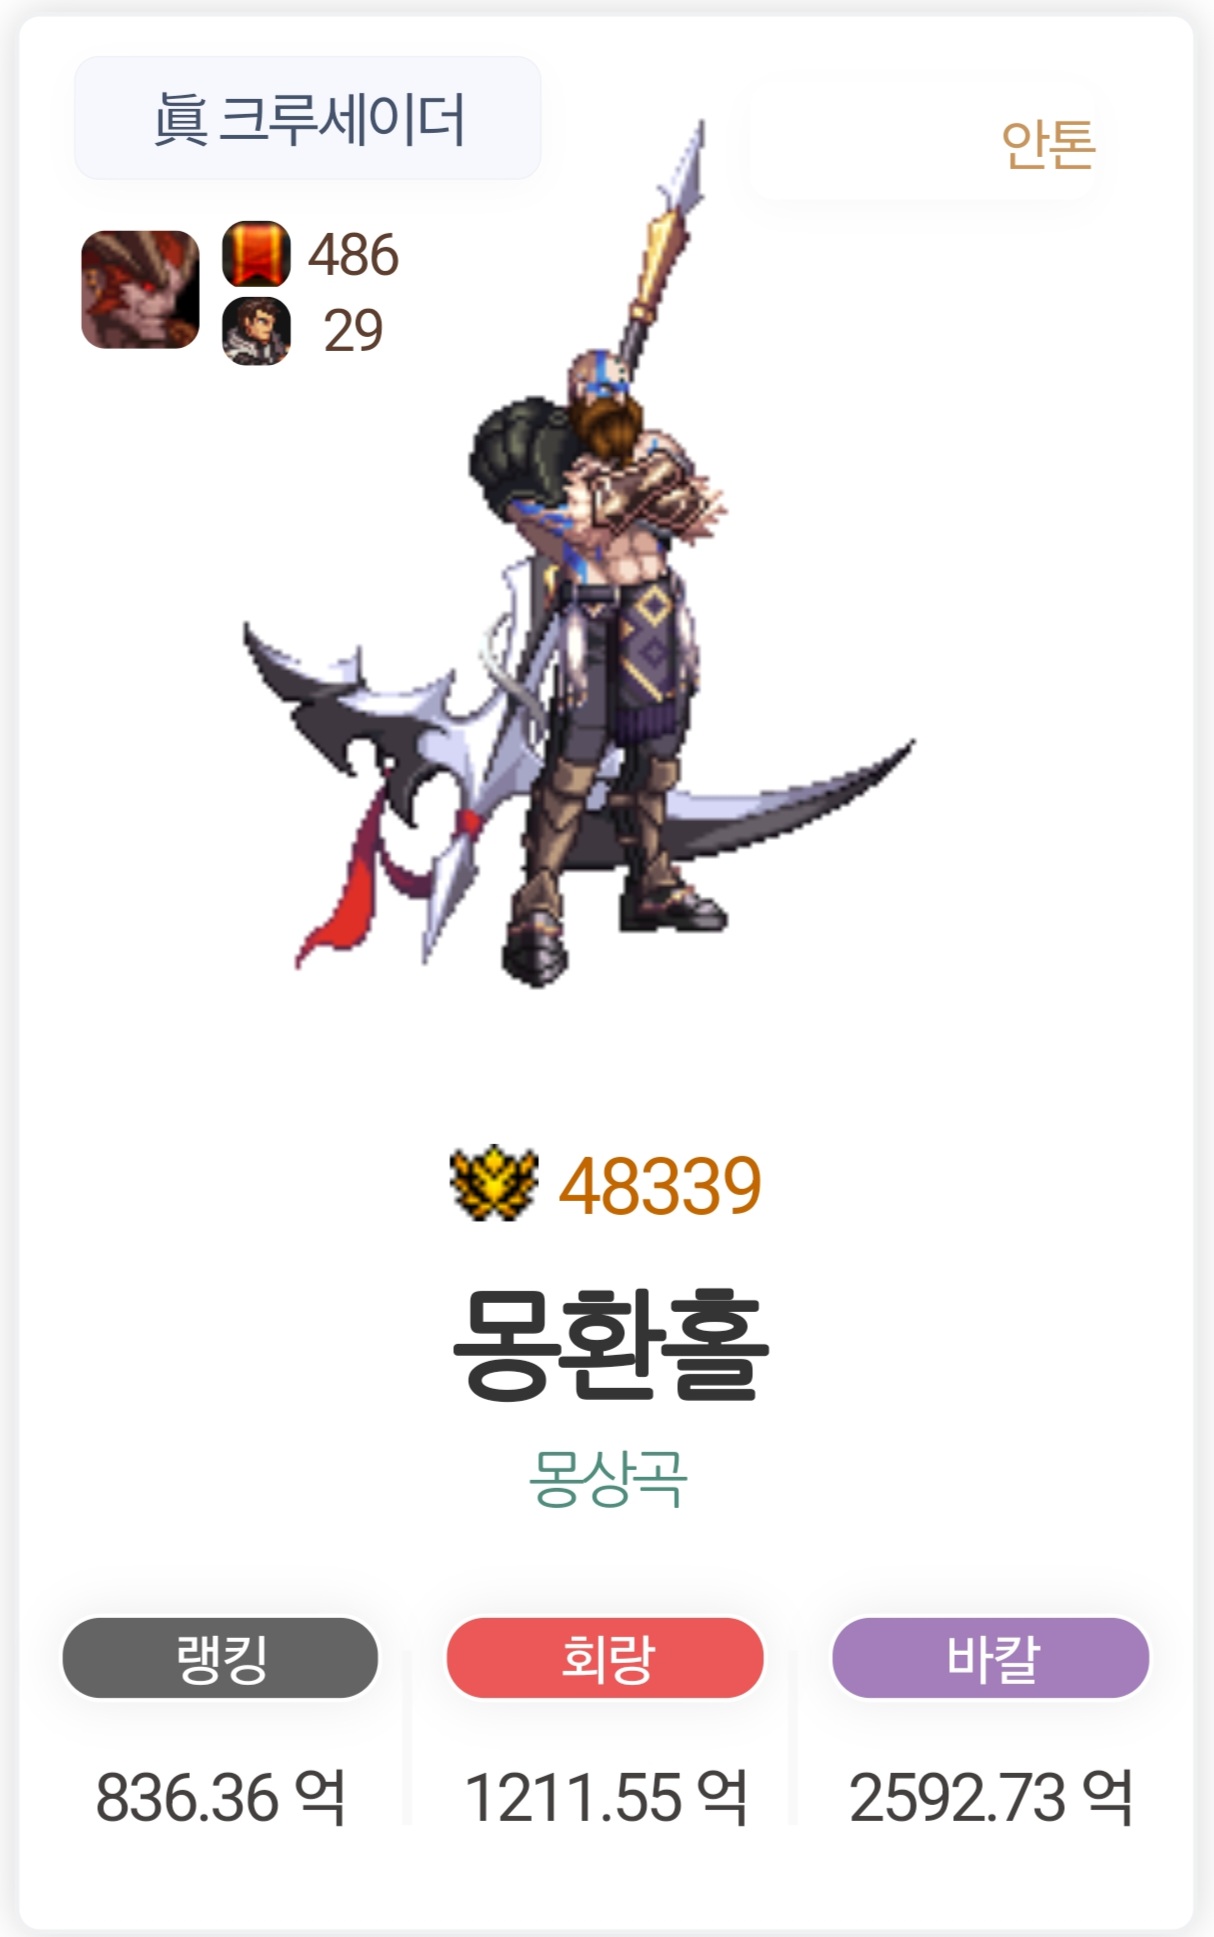Image resolution: width=1214 pixels, height=1937 pixels.
Task: Click the number 29 count
Action: (353, 331)
